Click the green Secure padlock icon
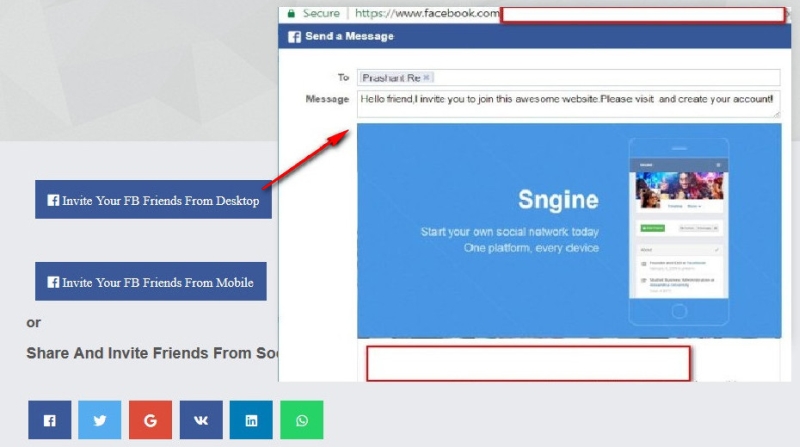800x447 pixels. coord(291,14)
